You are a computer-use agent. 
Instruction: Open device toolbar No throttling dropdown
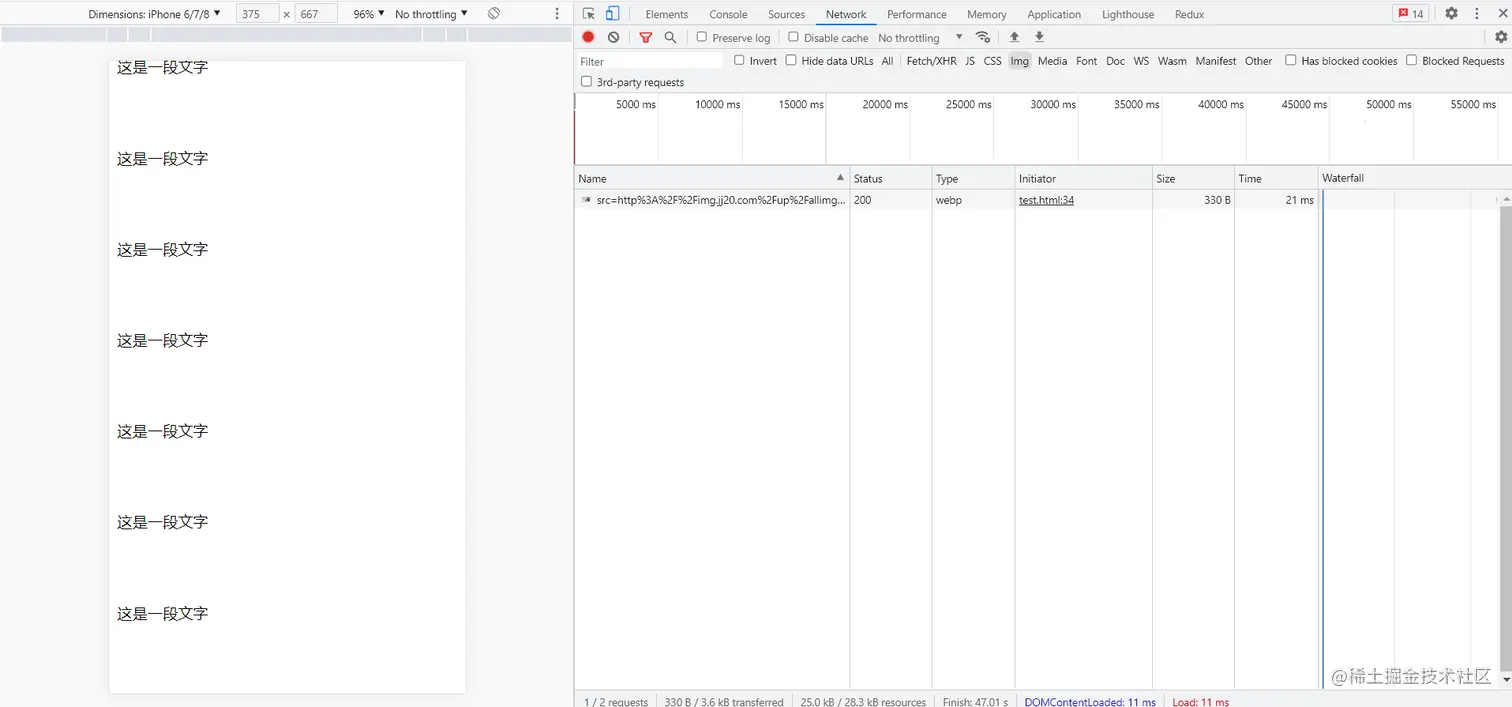point(431,14)
